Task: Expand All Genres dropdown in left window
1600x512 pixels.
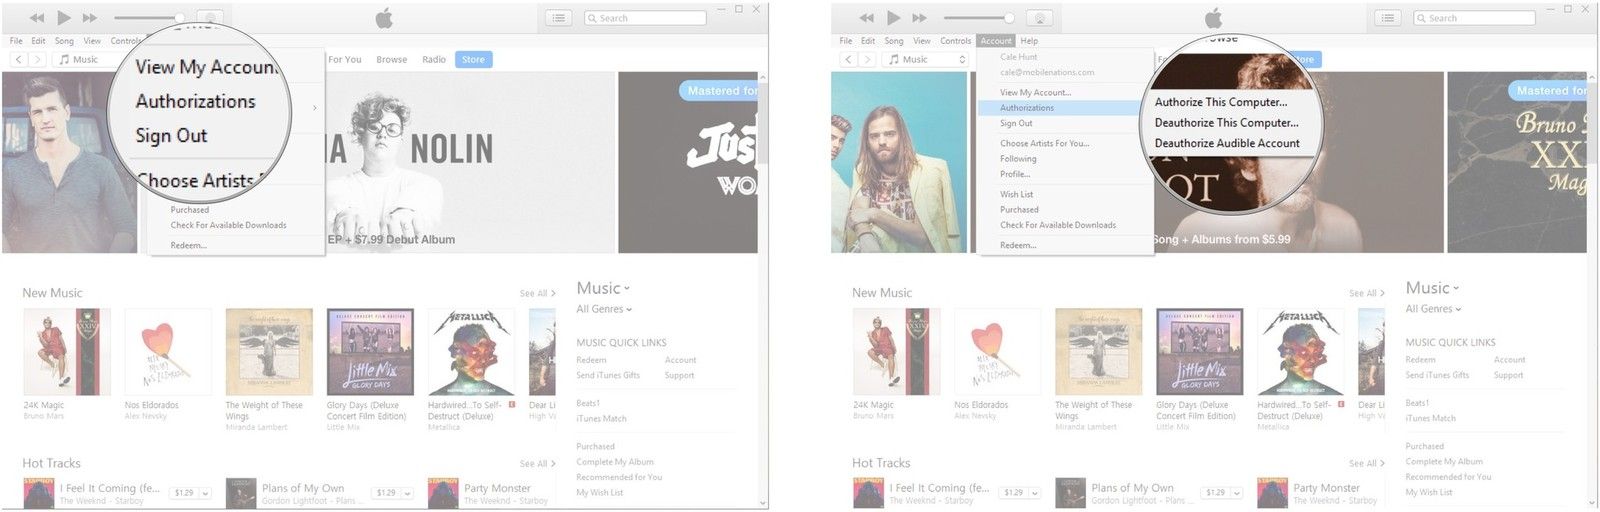Action: 604,310
